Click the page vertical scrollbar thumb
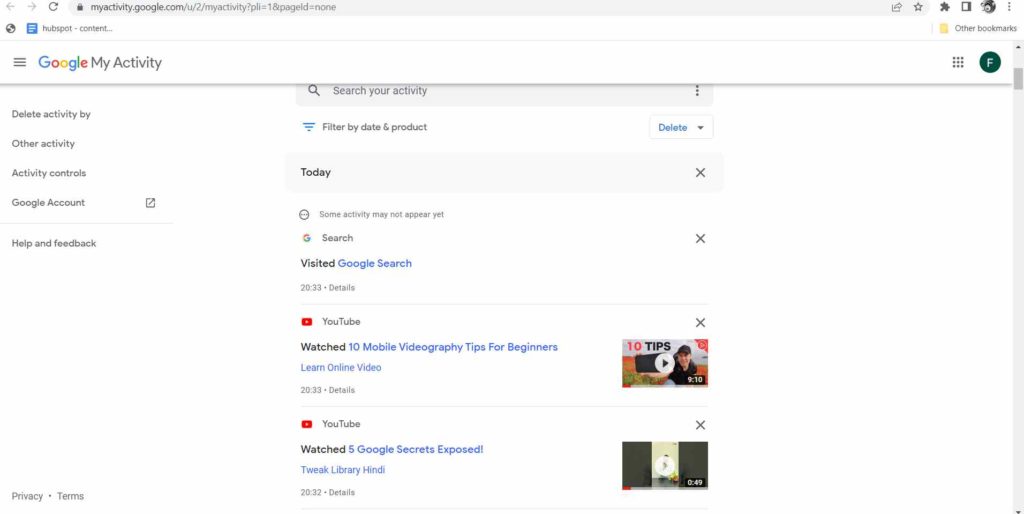This screenshot has height=514, width=1024. pos(1017,78)
